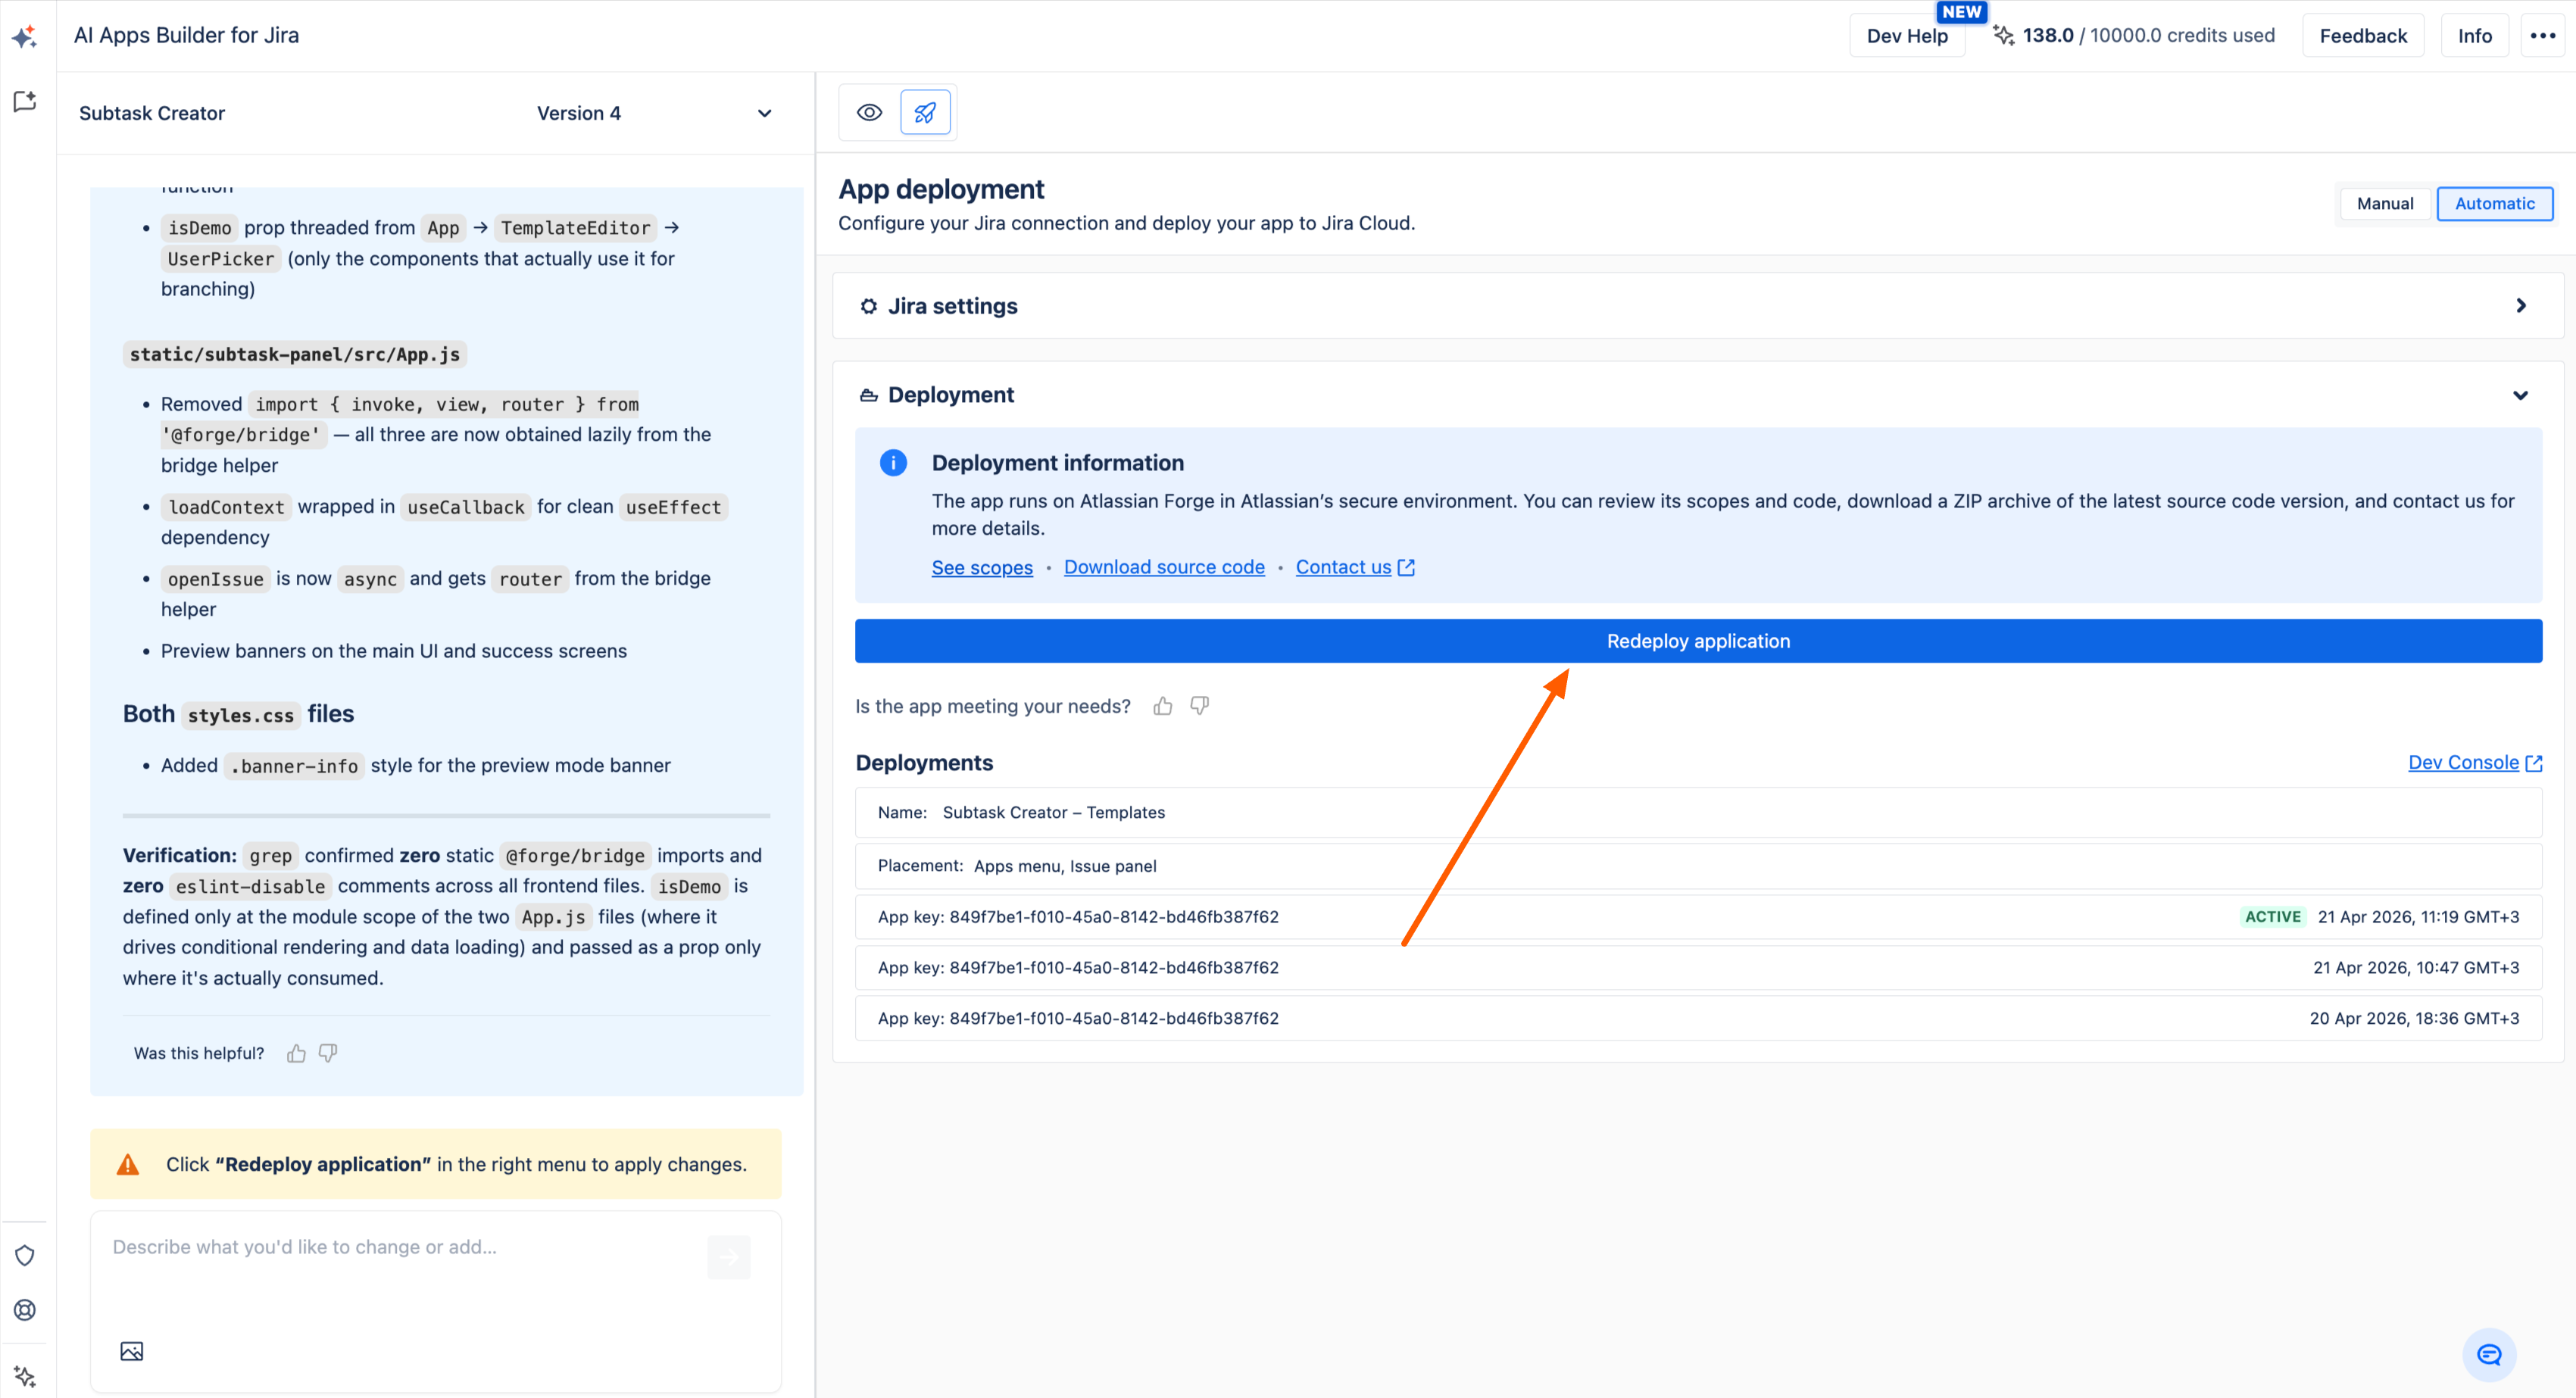Click the 'AI Apps Builder for Jira' title
This screenshot has width=2576, height=1398.
pyautogui.click(x=186, y=36)
